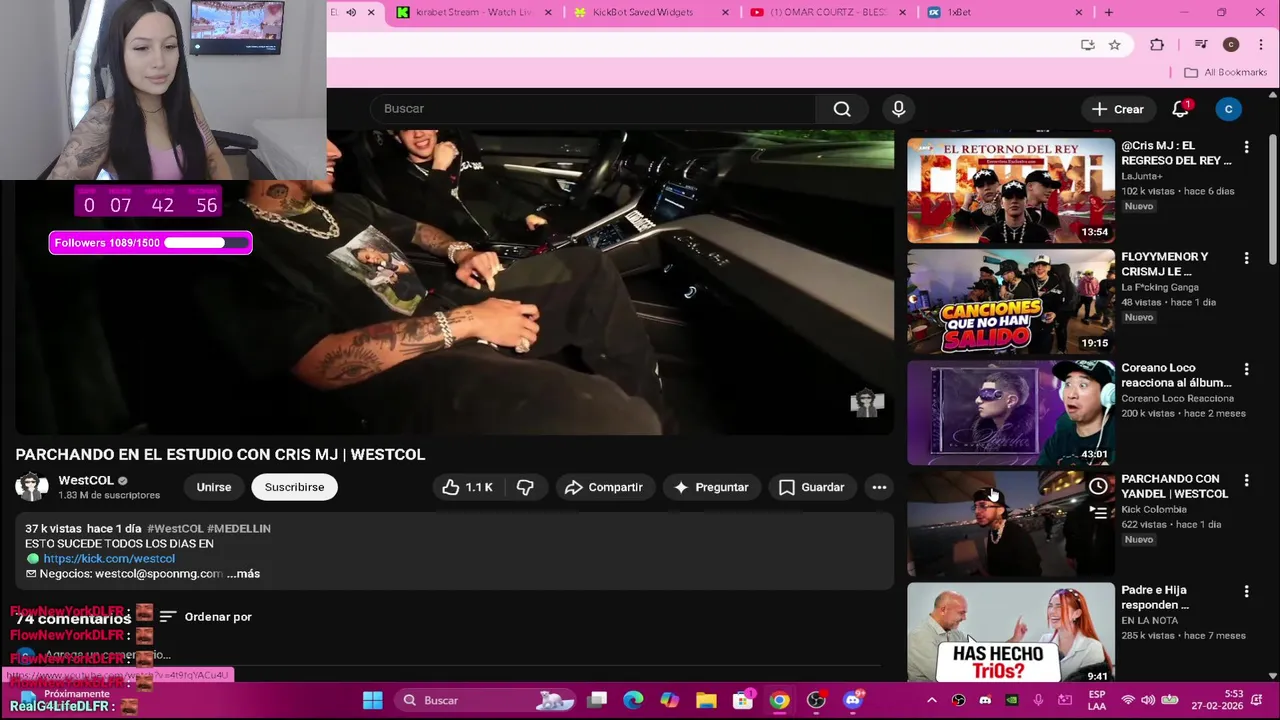
Task: Expand the description with ...más
Action: [243, 574]
